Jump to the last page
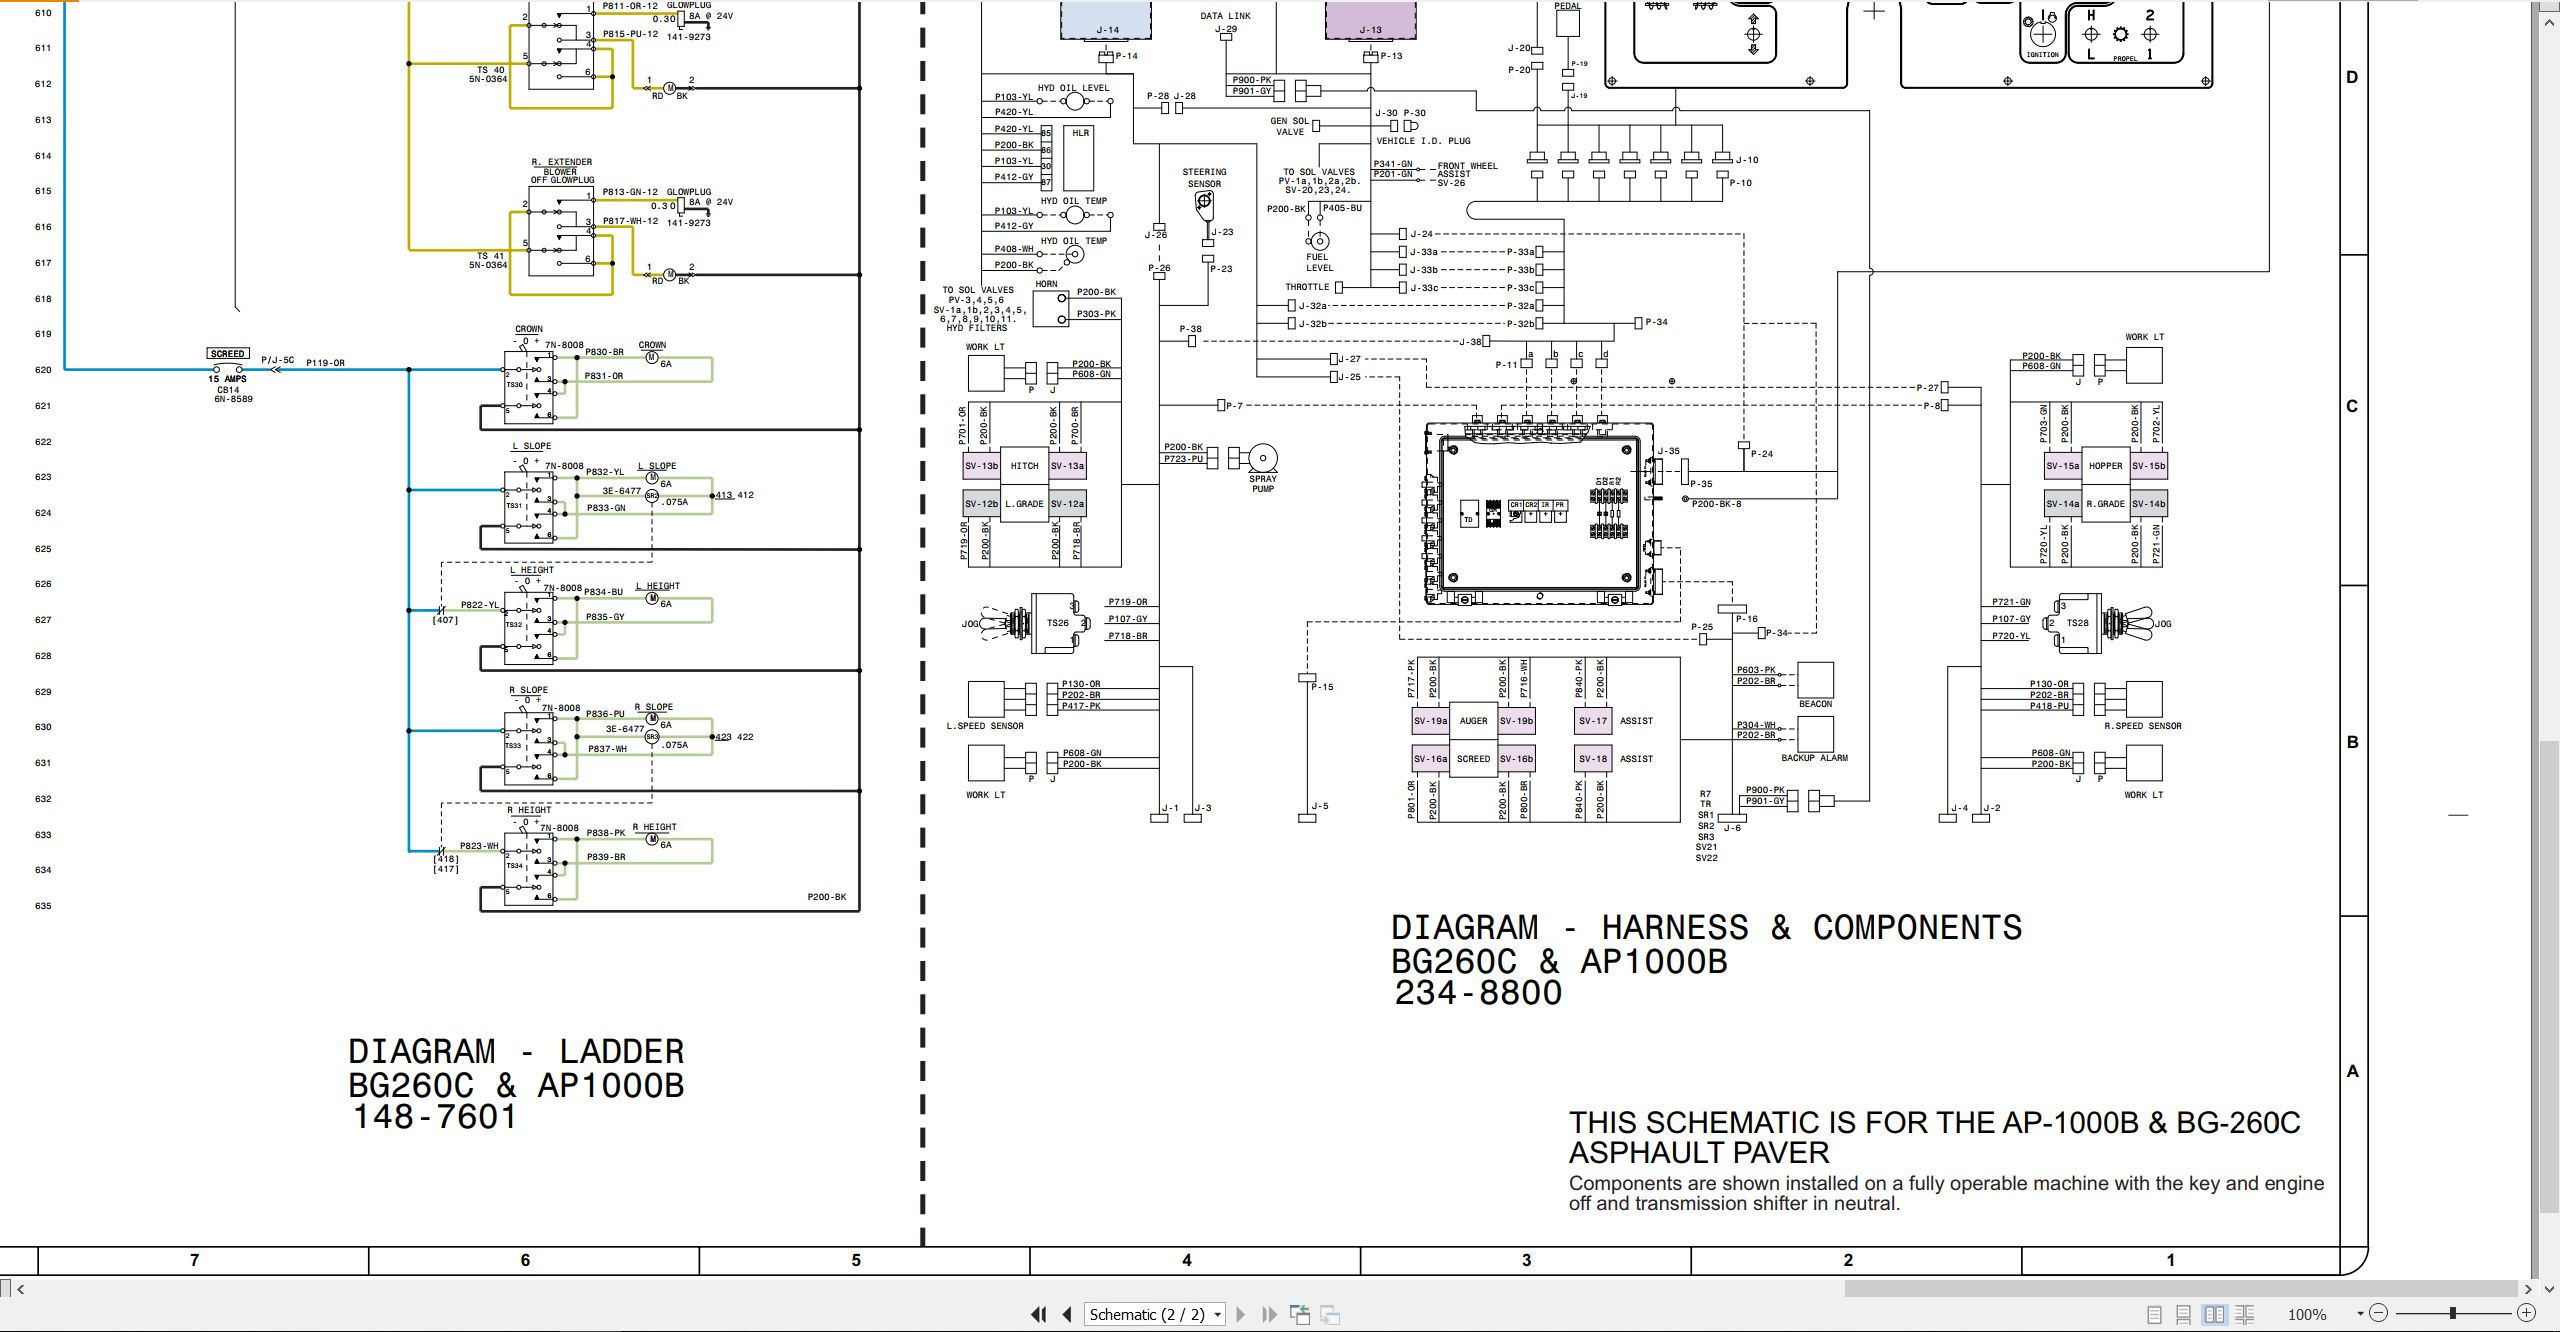 tap(1270, 1315)
